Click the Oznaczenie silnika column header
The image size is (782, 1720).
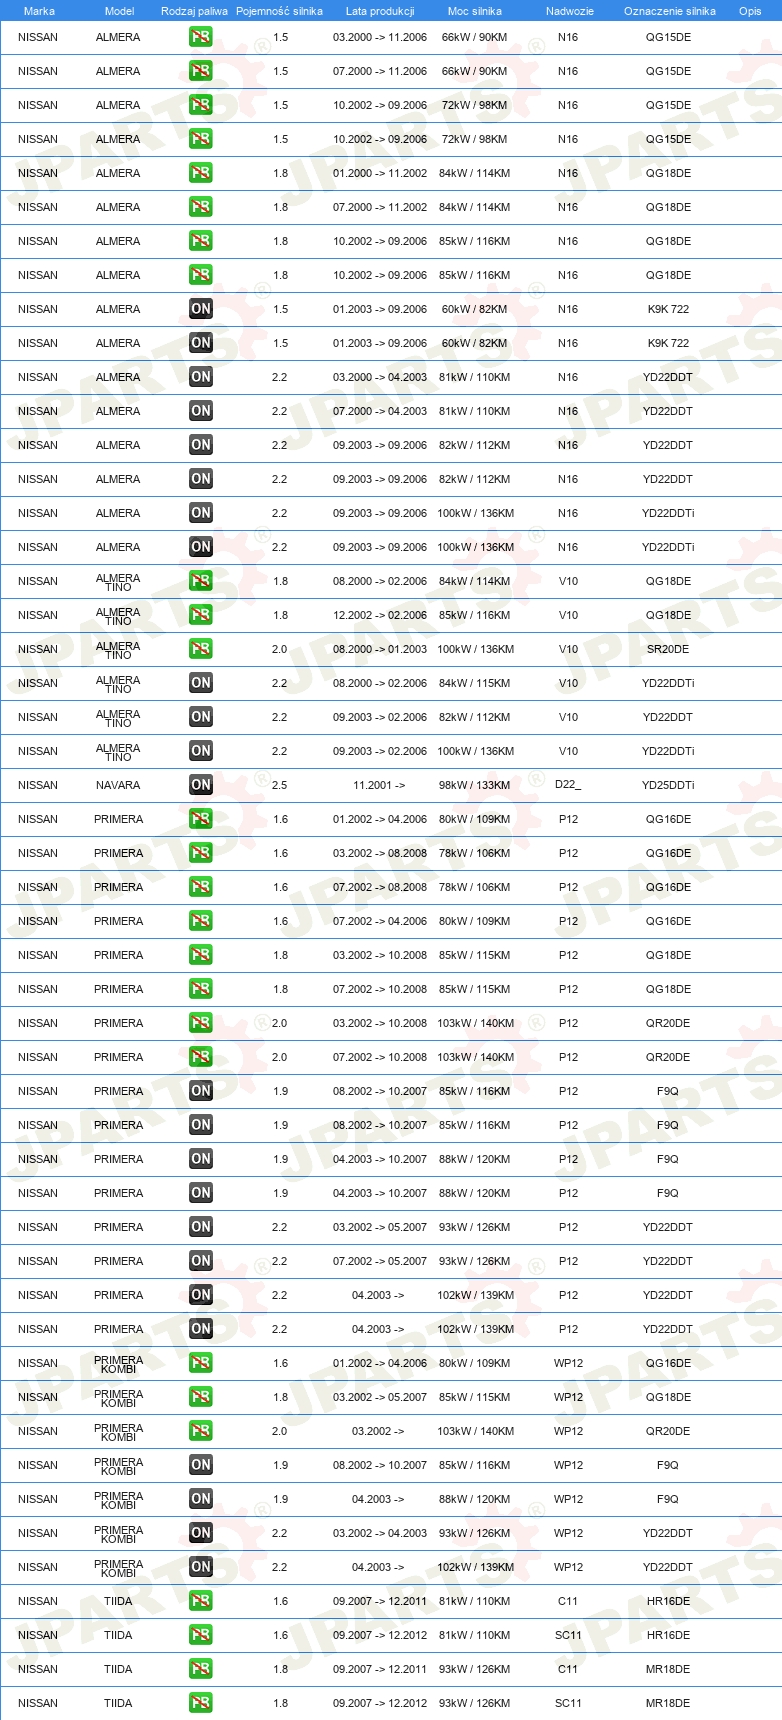669,11
